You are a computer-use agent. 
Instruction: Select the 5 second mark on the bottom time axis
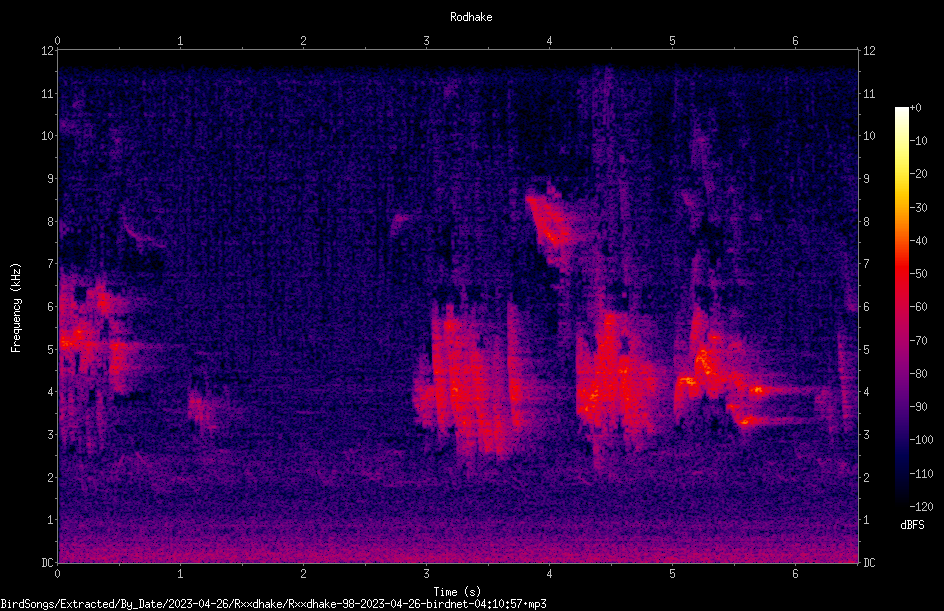click(672, 574)
